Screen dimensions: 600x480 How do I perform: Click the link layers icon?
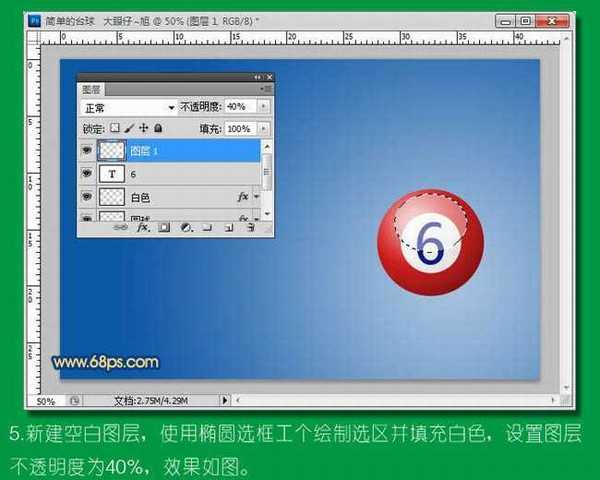[121, 228]
